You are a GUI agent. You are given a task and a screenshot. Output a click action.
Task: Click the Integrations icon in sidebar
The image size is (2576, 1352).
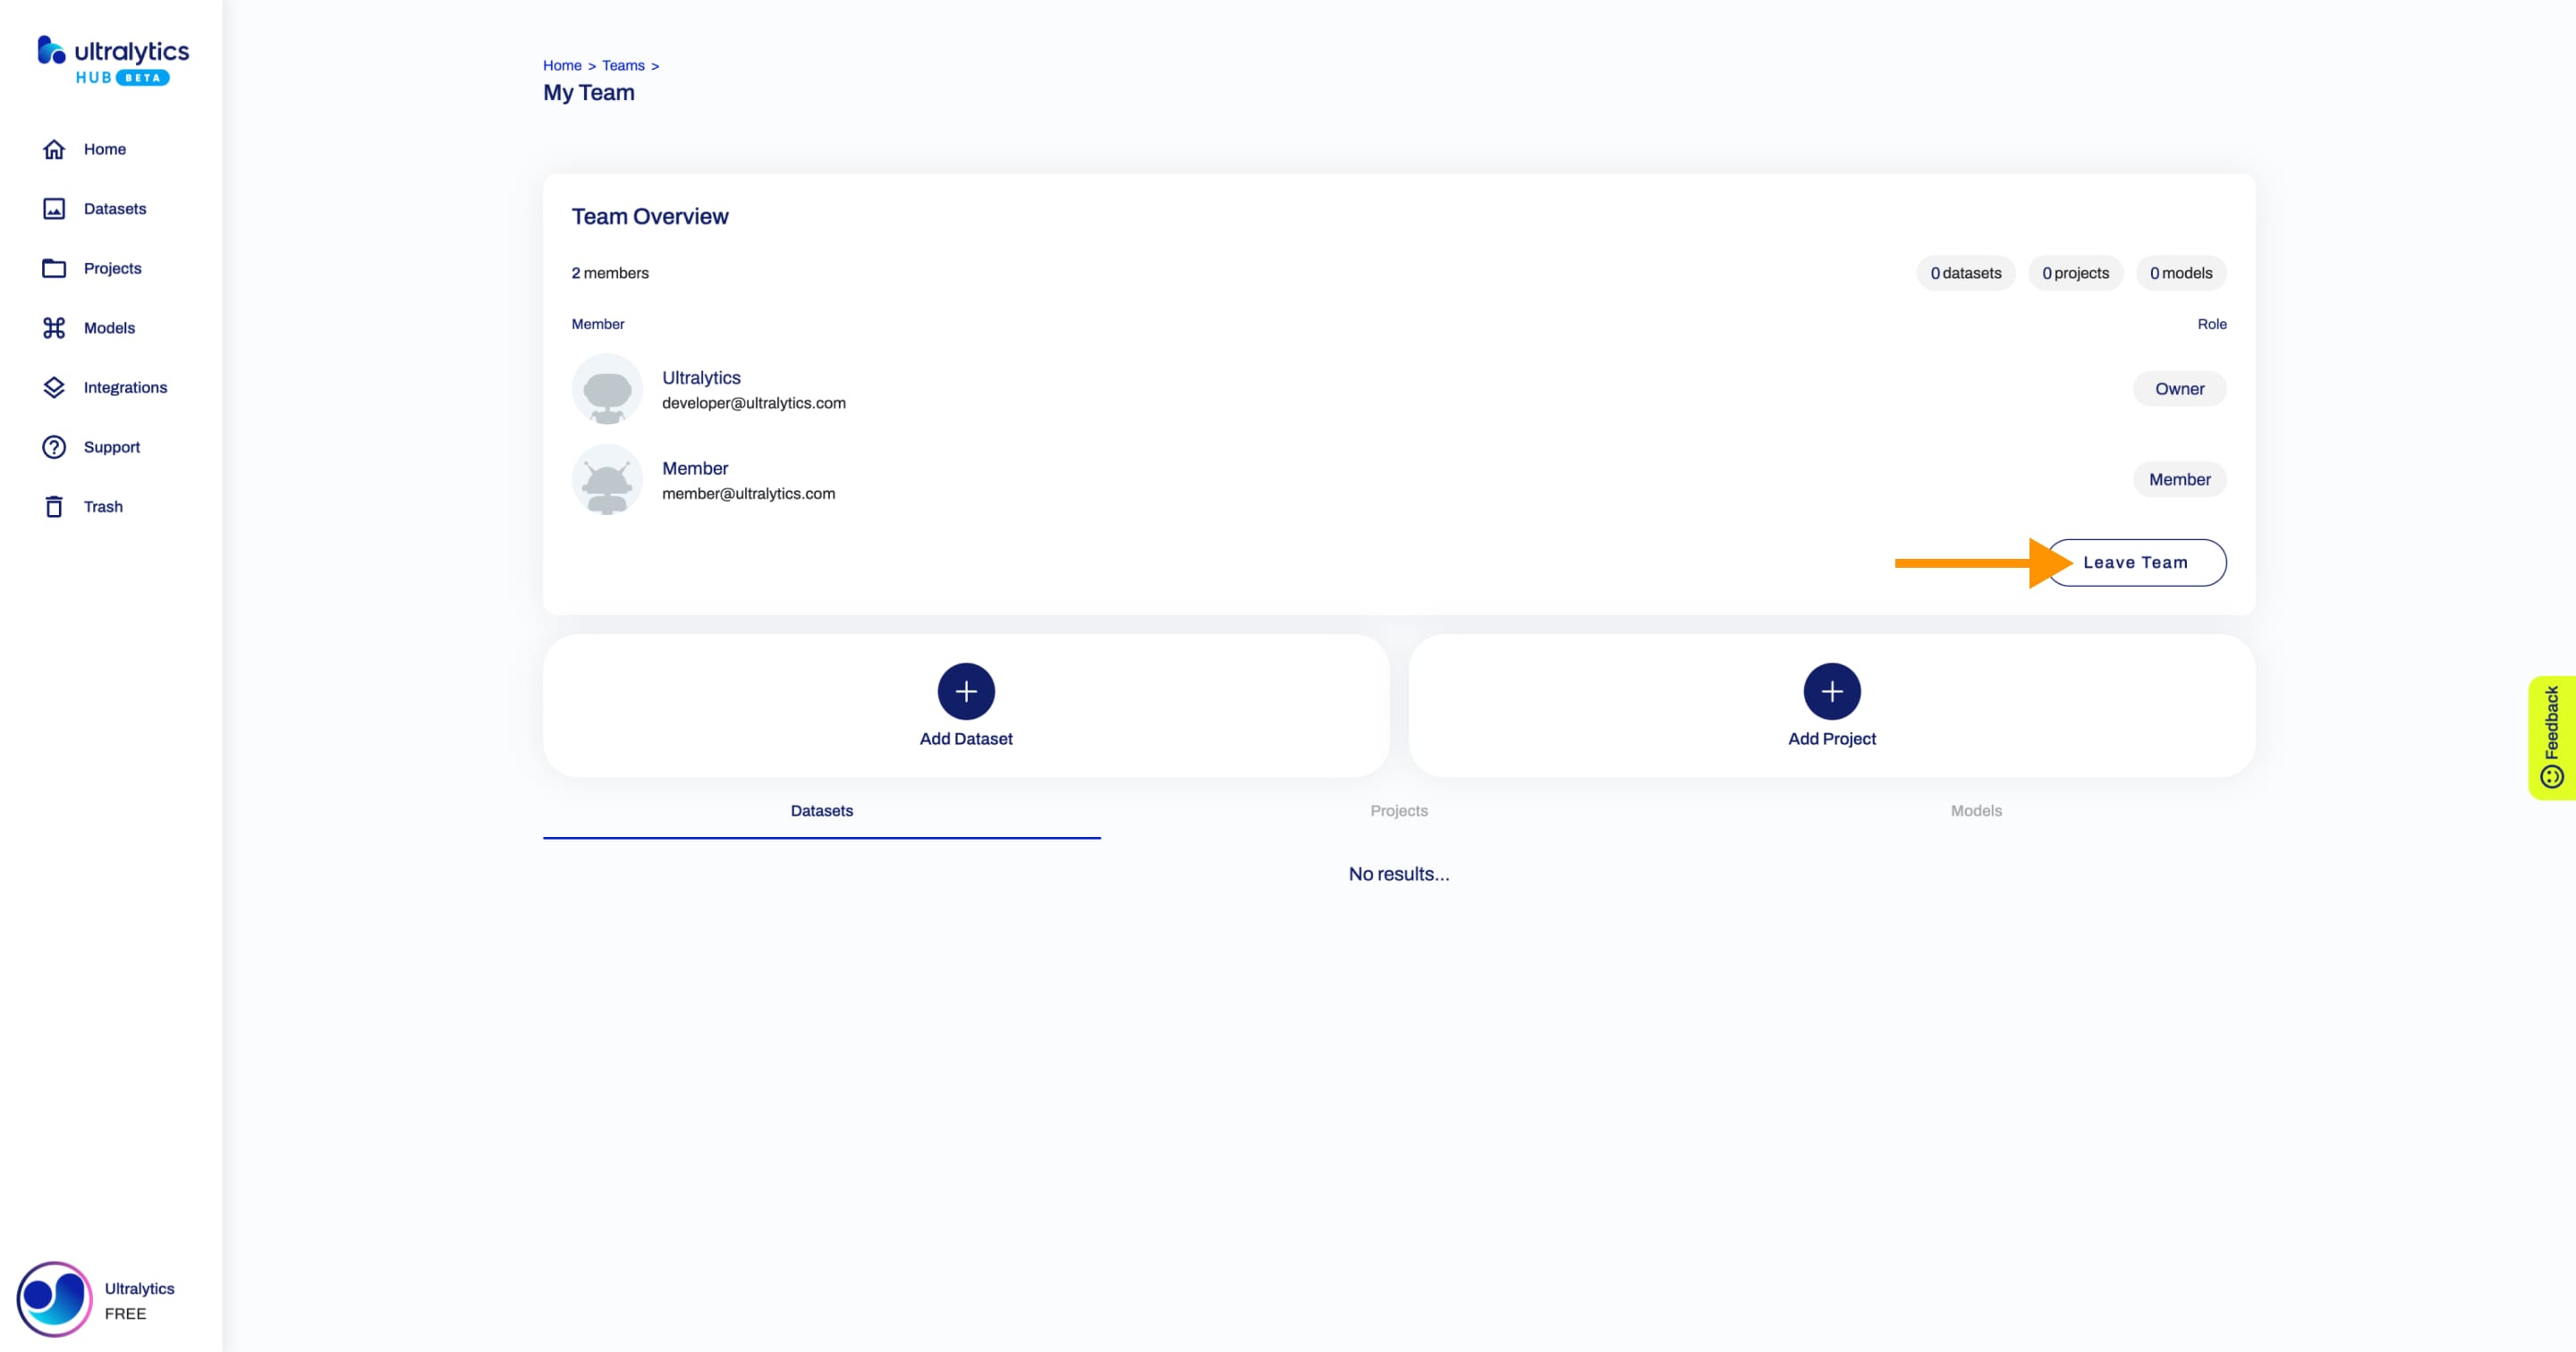53,386
